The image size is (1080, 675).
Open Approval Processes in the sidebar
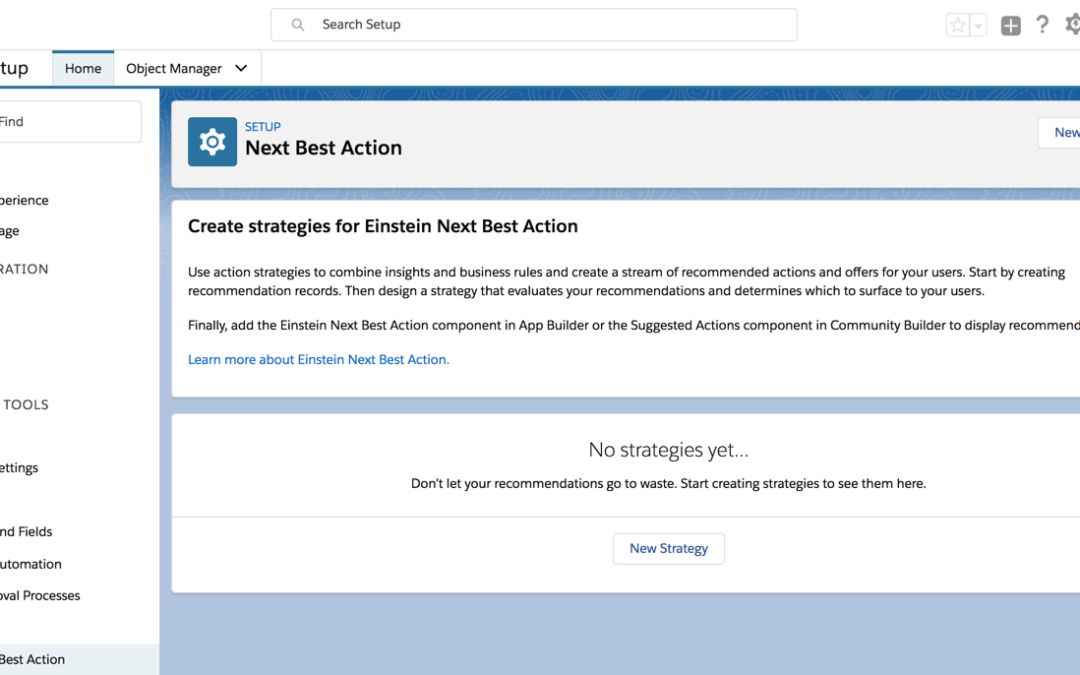40,595
